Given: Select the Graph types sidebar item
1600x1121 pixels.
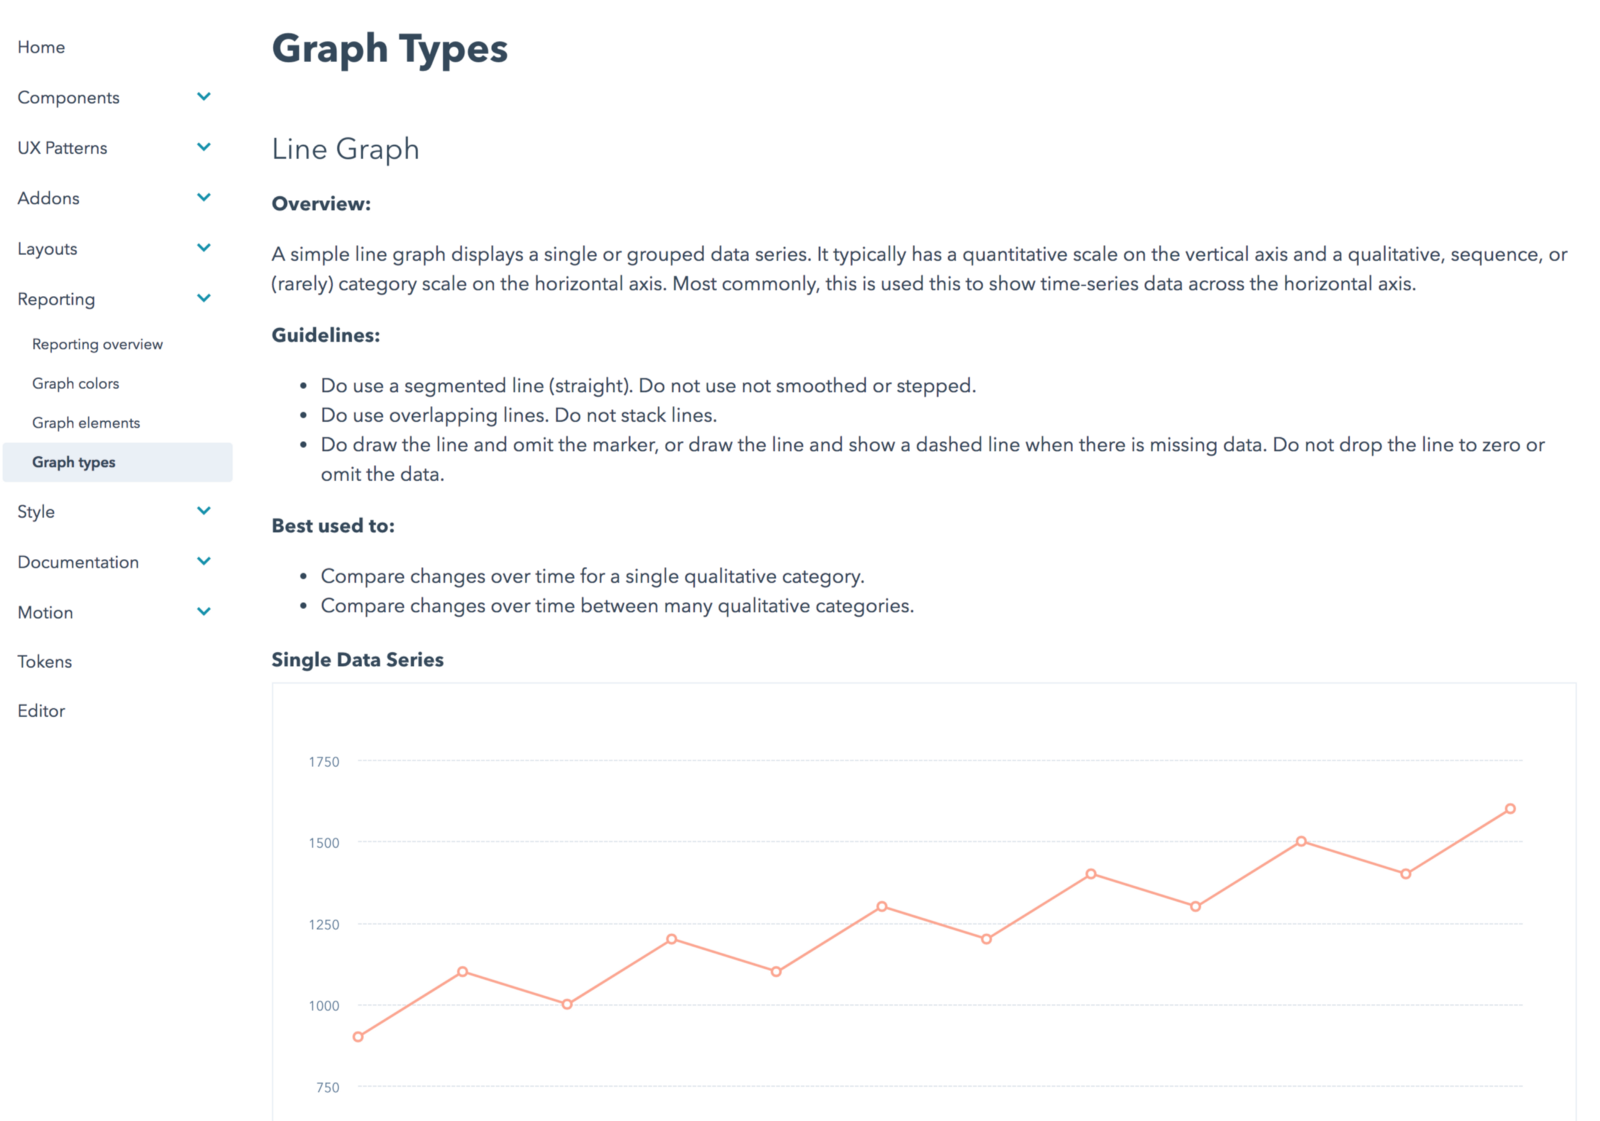Looking at the screenshot, I should (x=118, y=462).
